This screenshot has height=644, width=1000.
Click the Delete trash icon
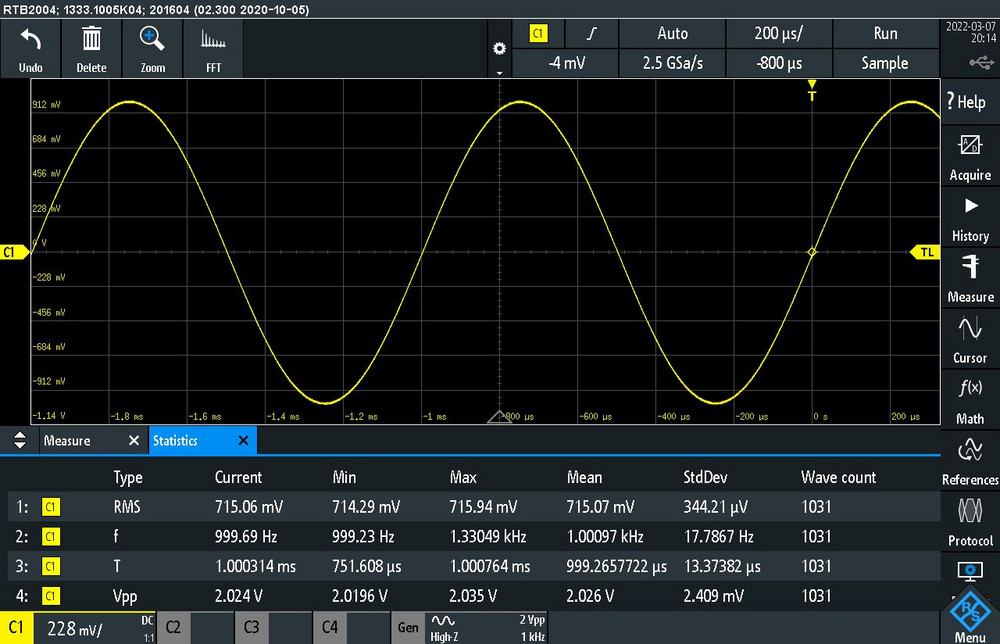click(91, 40)
